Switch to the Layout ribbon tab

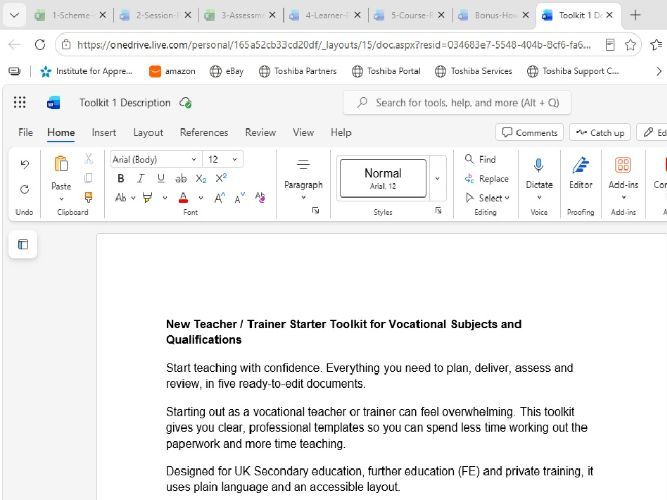(148, 132)
